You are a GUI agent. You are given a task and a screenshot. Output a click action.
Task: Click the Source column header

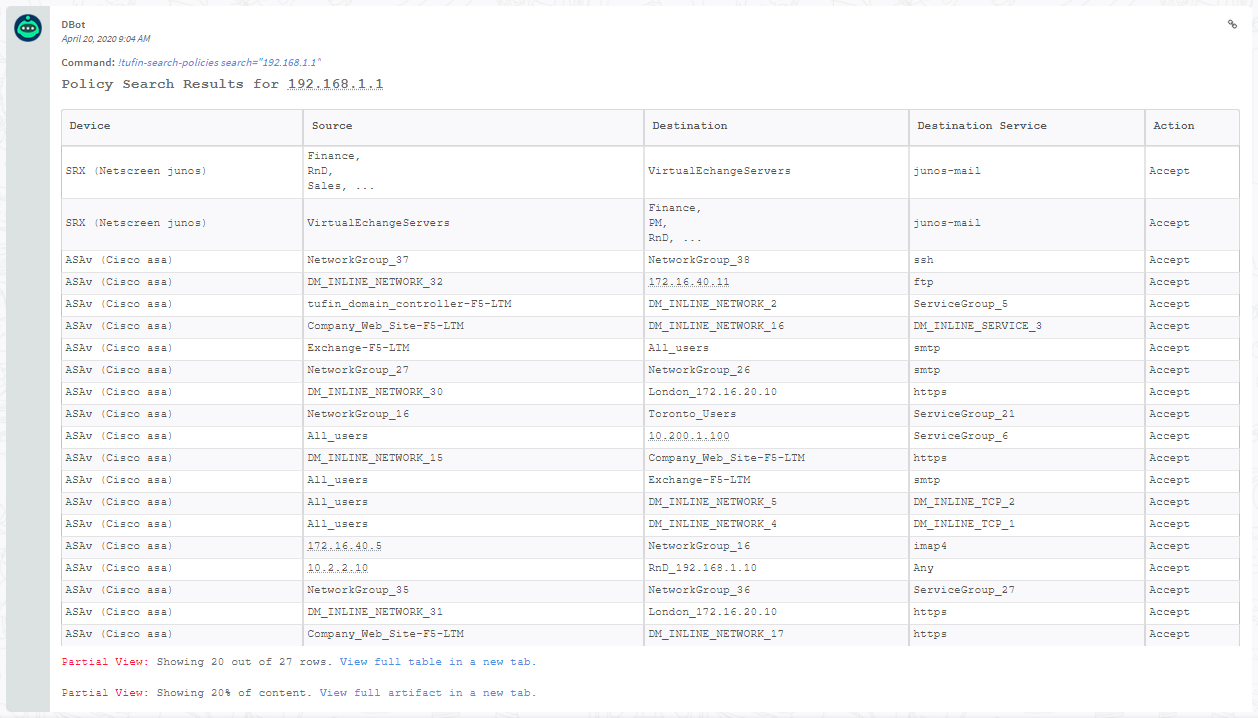pyautogui.click(x=332, y=126)
